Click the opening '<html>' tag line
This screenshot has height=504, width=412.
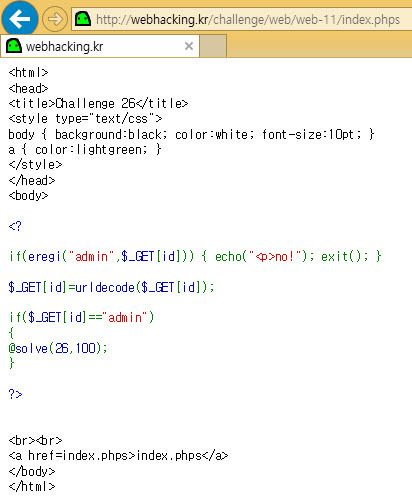[x=28, y=72]
